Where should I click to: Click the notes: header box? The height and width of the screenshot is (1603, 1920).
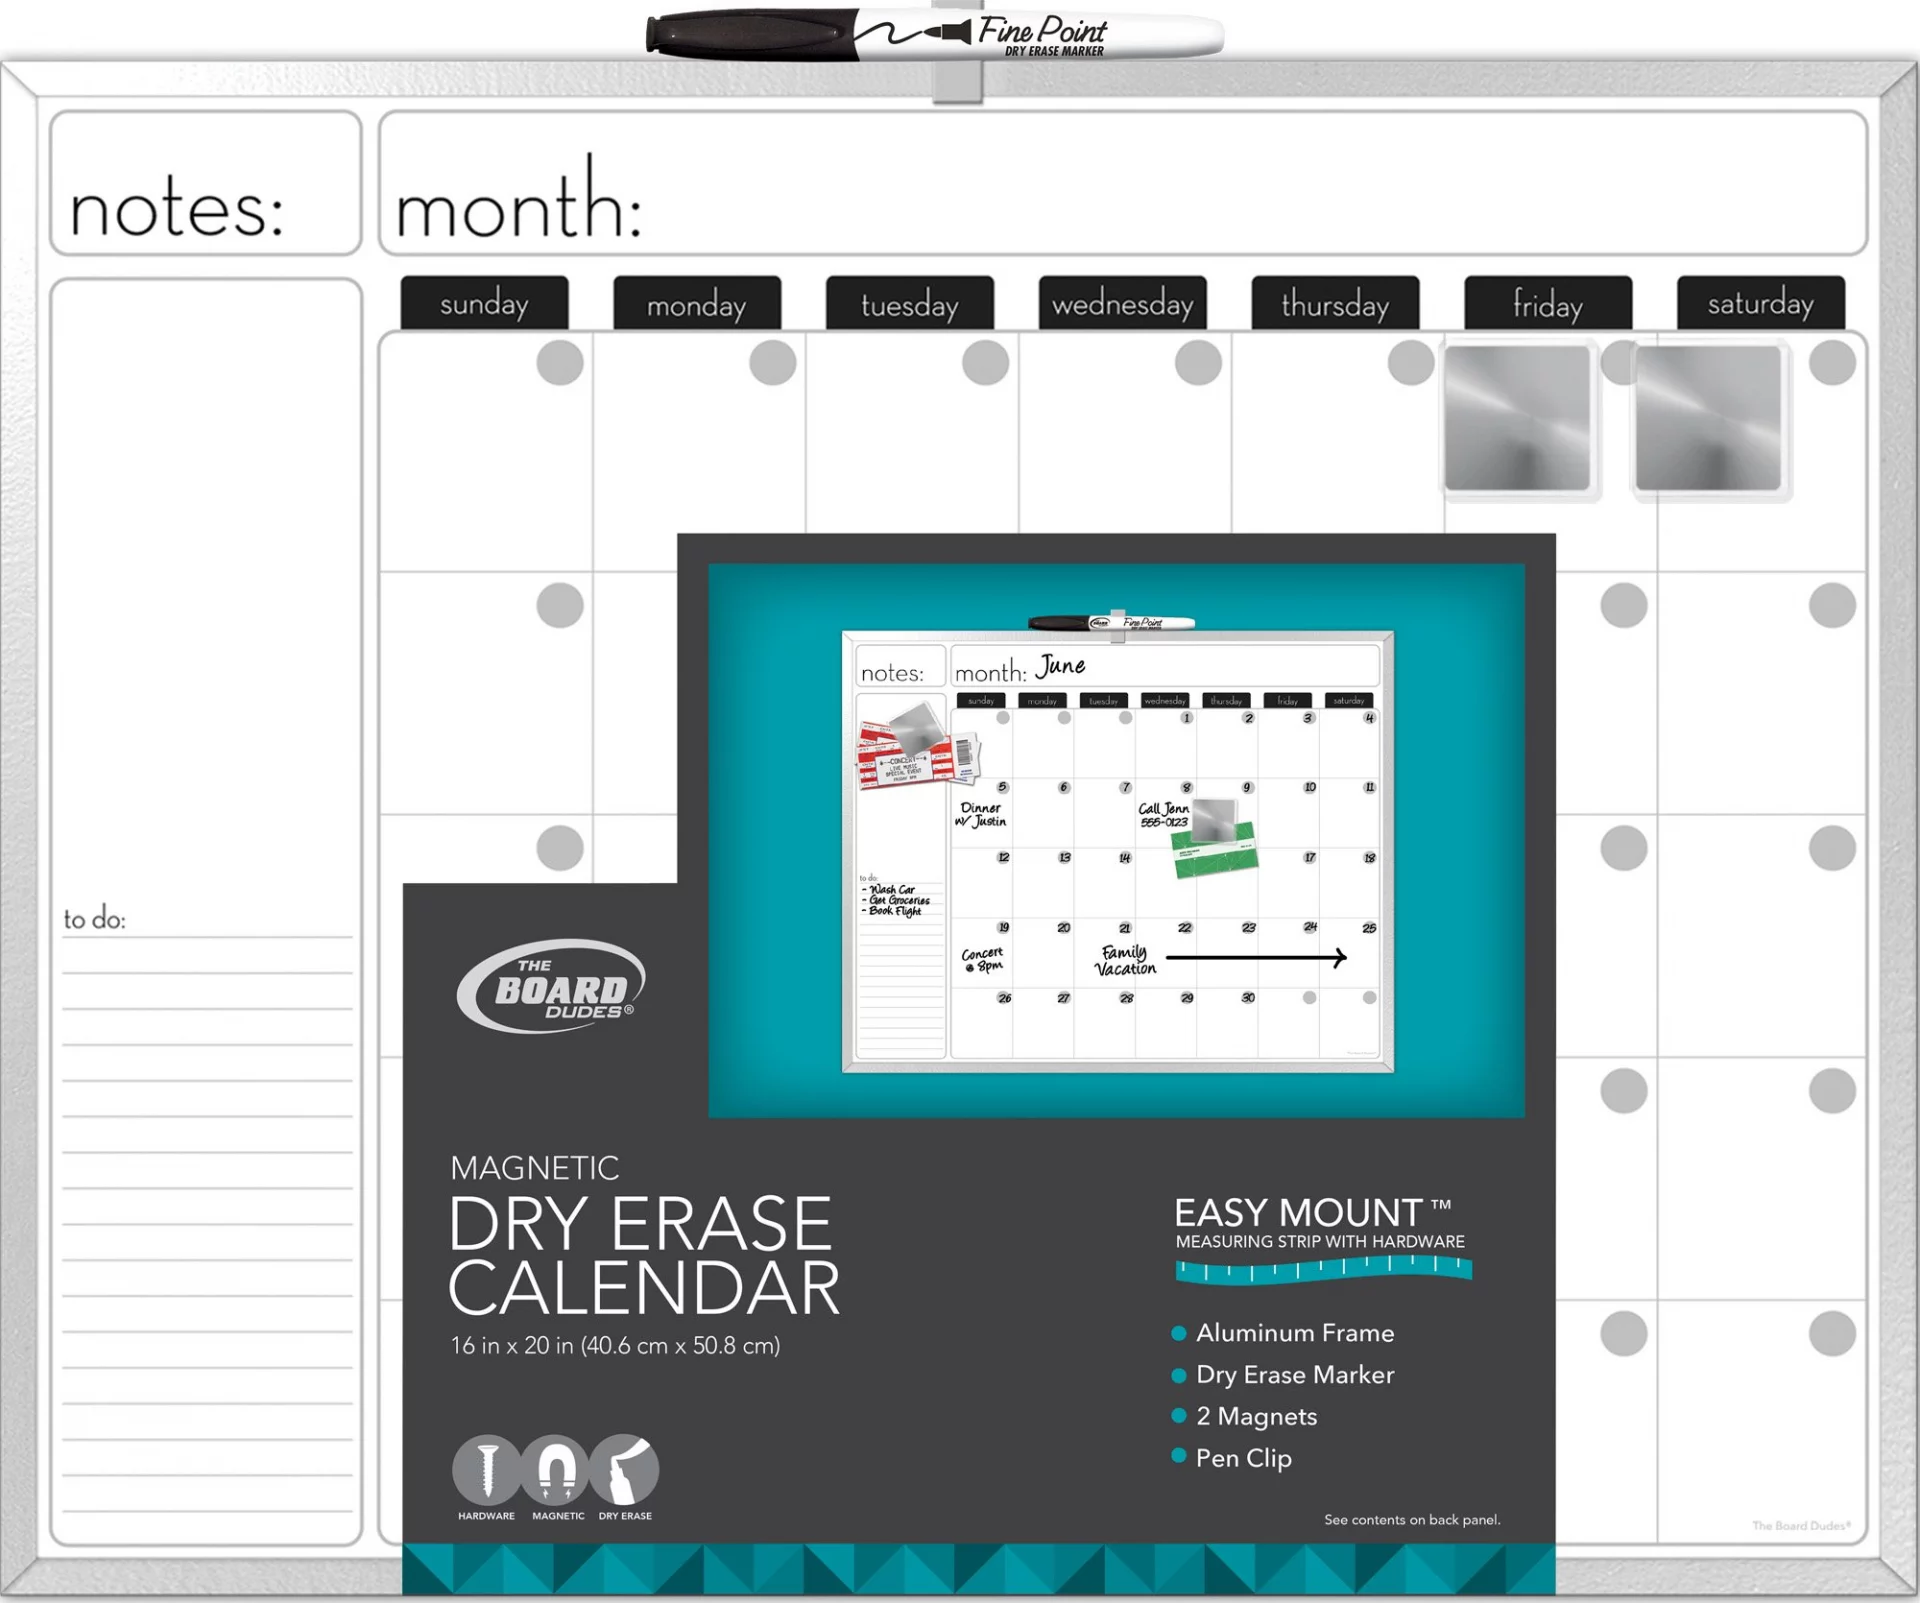coord(206,183)
